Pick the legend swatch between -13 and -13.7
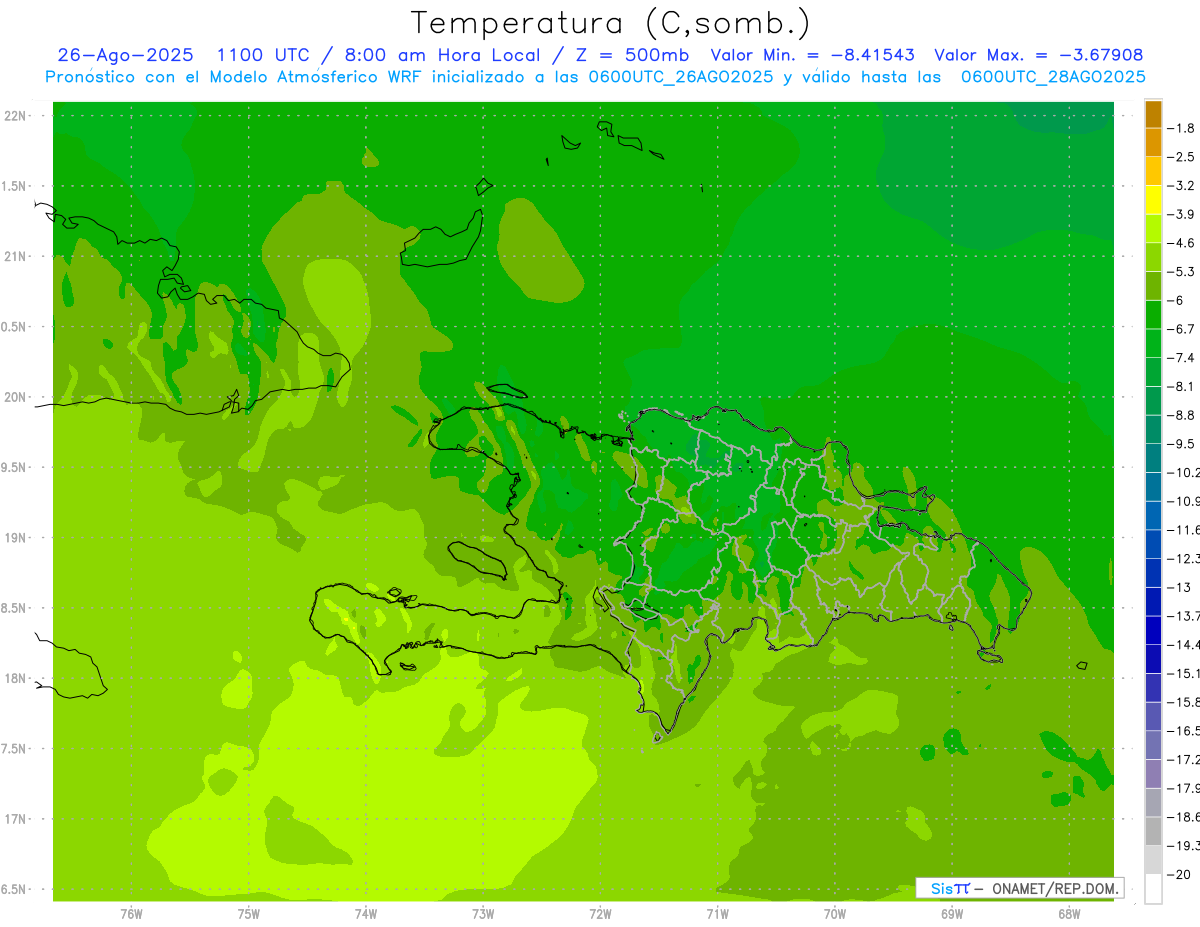Viewport: 1200px width, 927px height. click(1153, 601)
